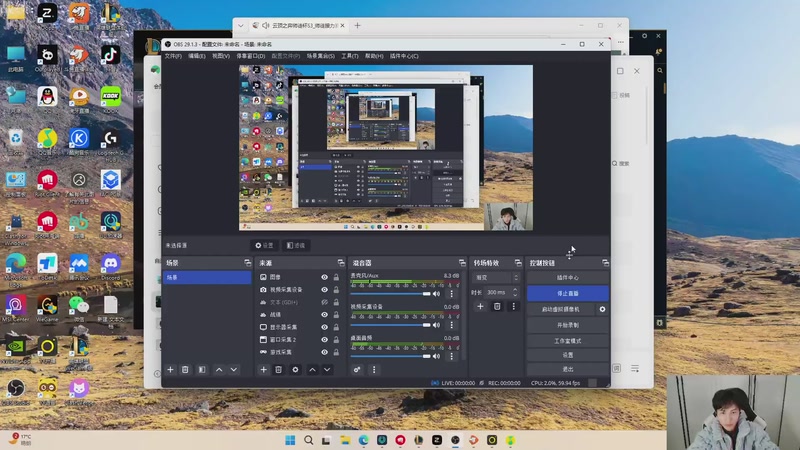Click the 停止直播 button
The width and height of the screenshot is (800, 450).
[567, 293]
